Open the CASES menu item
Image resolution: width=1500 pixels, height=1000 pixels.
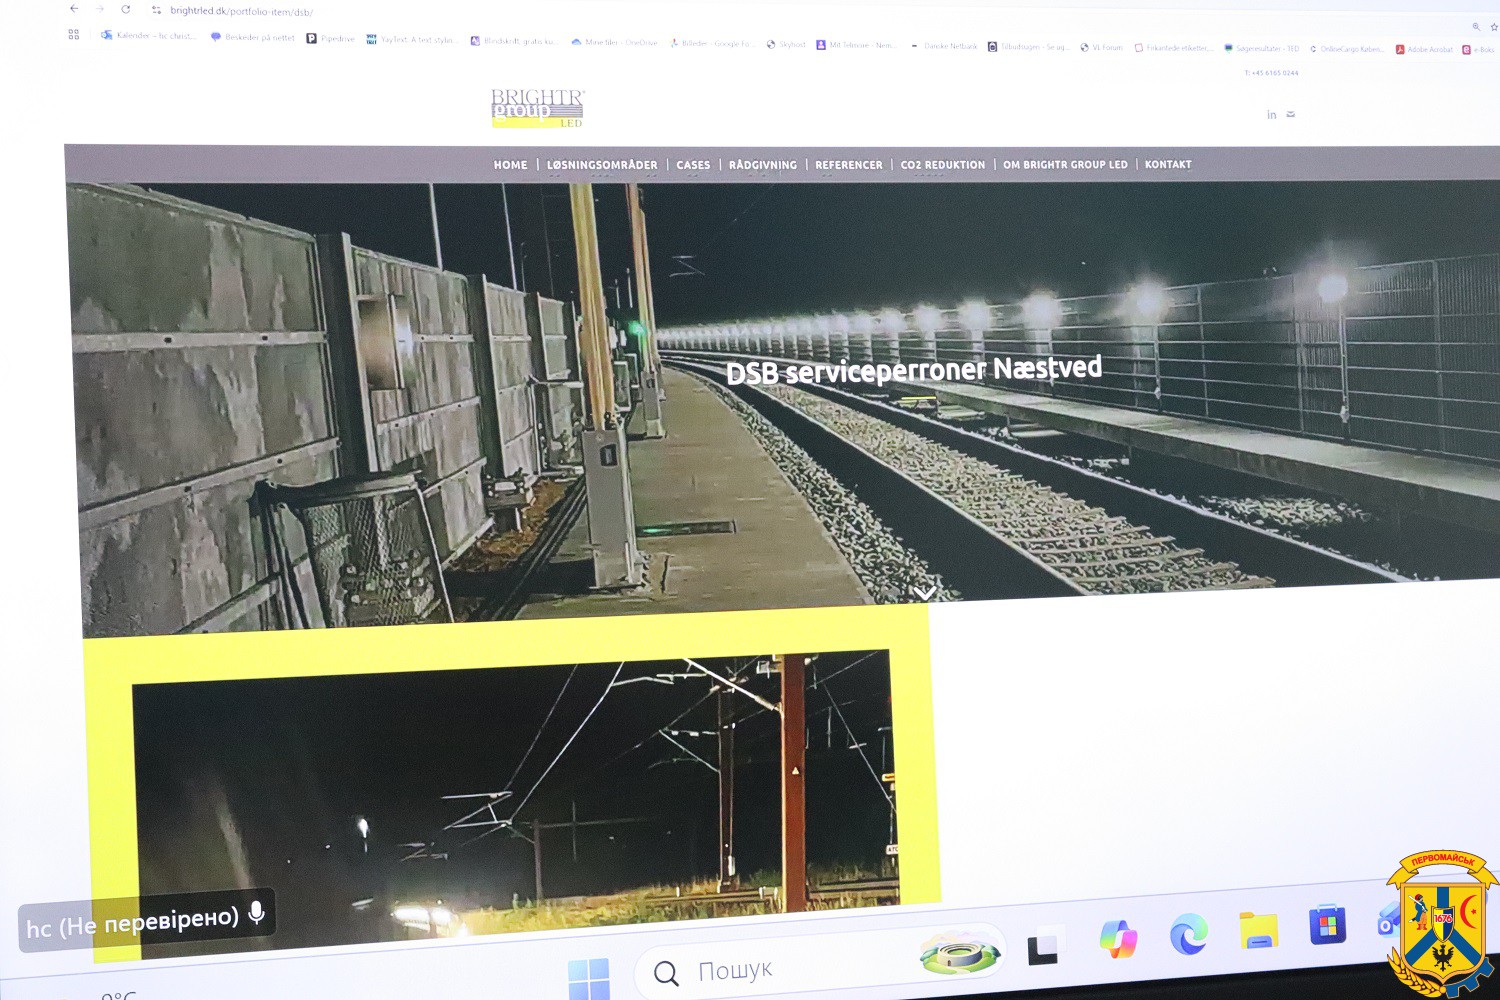693,165
